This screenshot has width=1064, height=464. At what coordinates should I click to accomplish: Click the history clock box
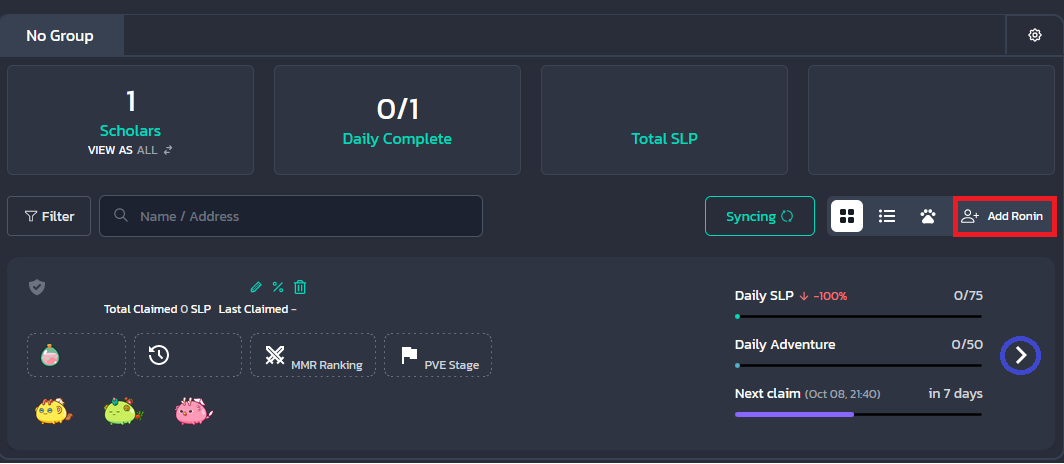point(188,355)
